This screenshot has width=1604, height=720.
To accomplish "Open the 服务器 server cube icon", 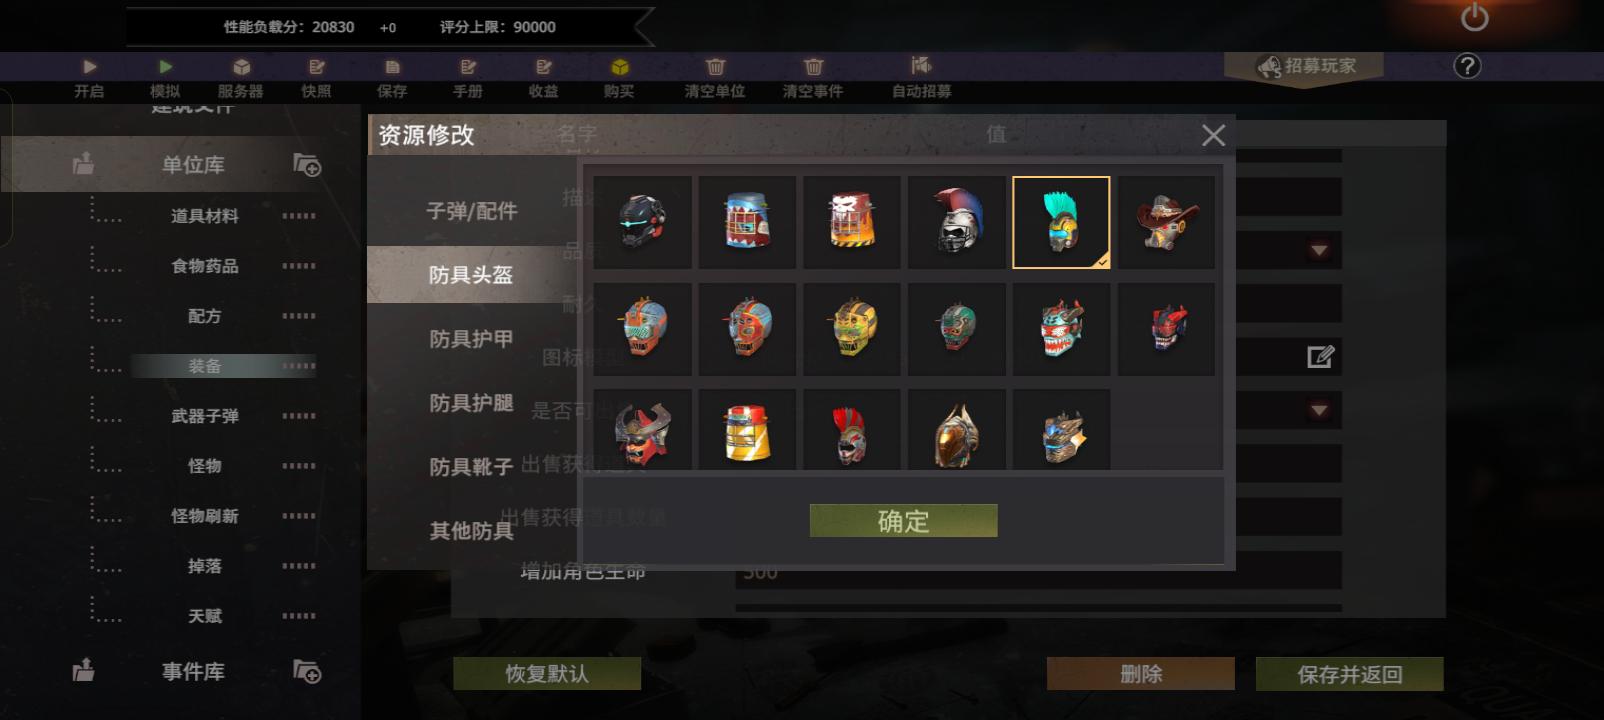I will click(x=241, y=67).
